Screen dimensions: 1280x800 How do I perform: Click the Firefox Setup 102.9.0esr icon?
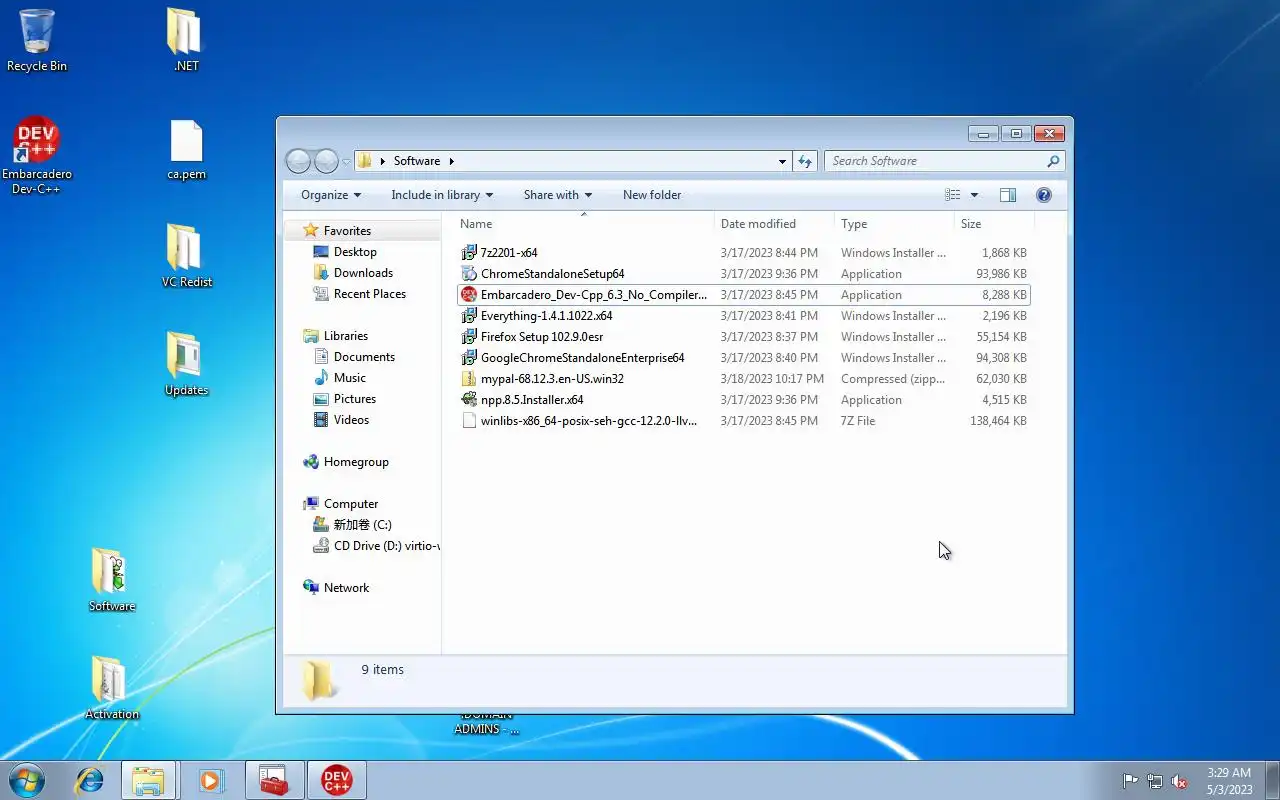click(469, 337)
